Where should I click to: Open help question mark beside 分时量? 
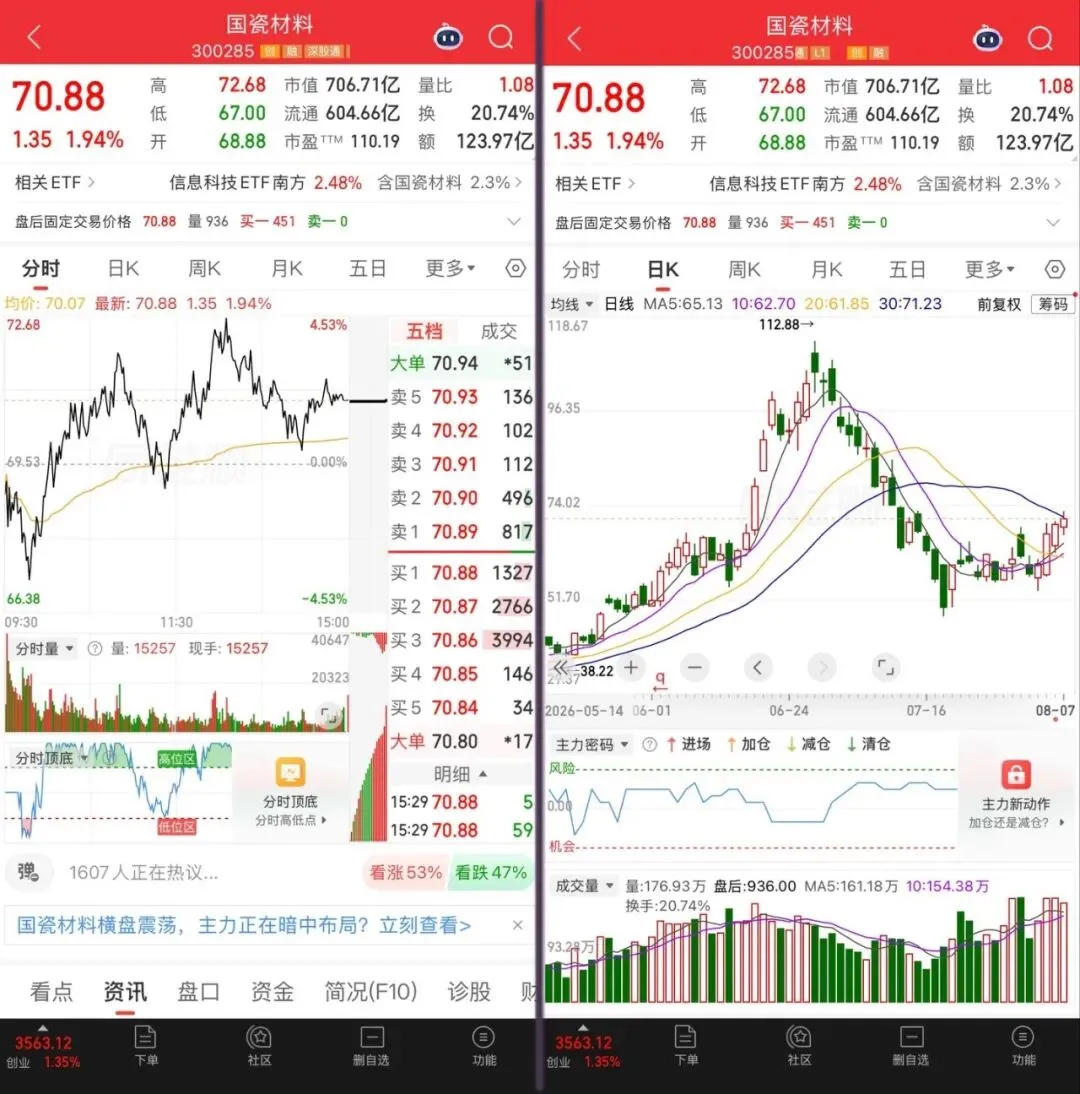point(95,649)
